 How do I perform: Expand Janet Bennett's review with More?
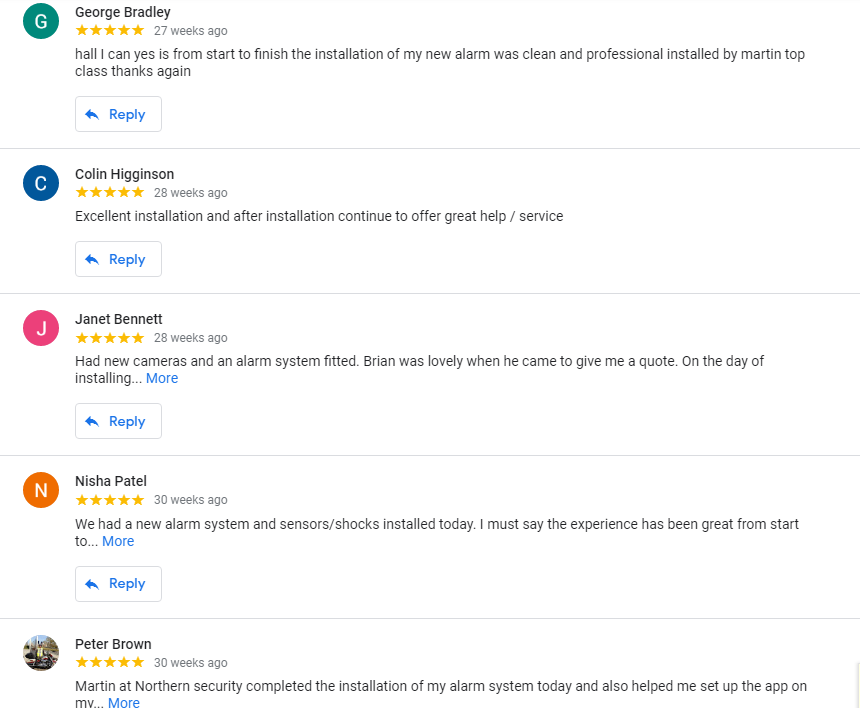pos(162,378)
